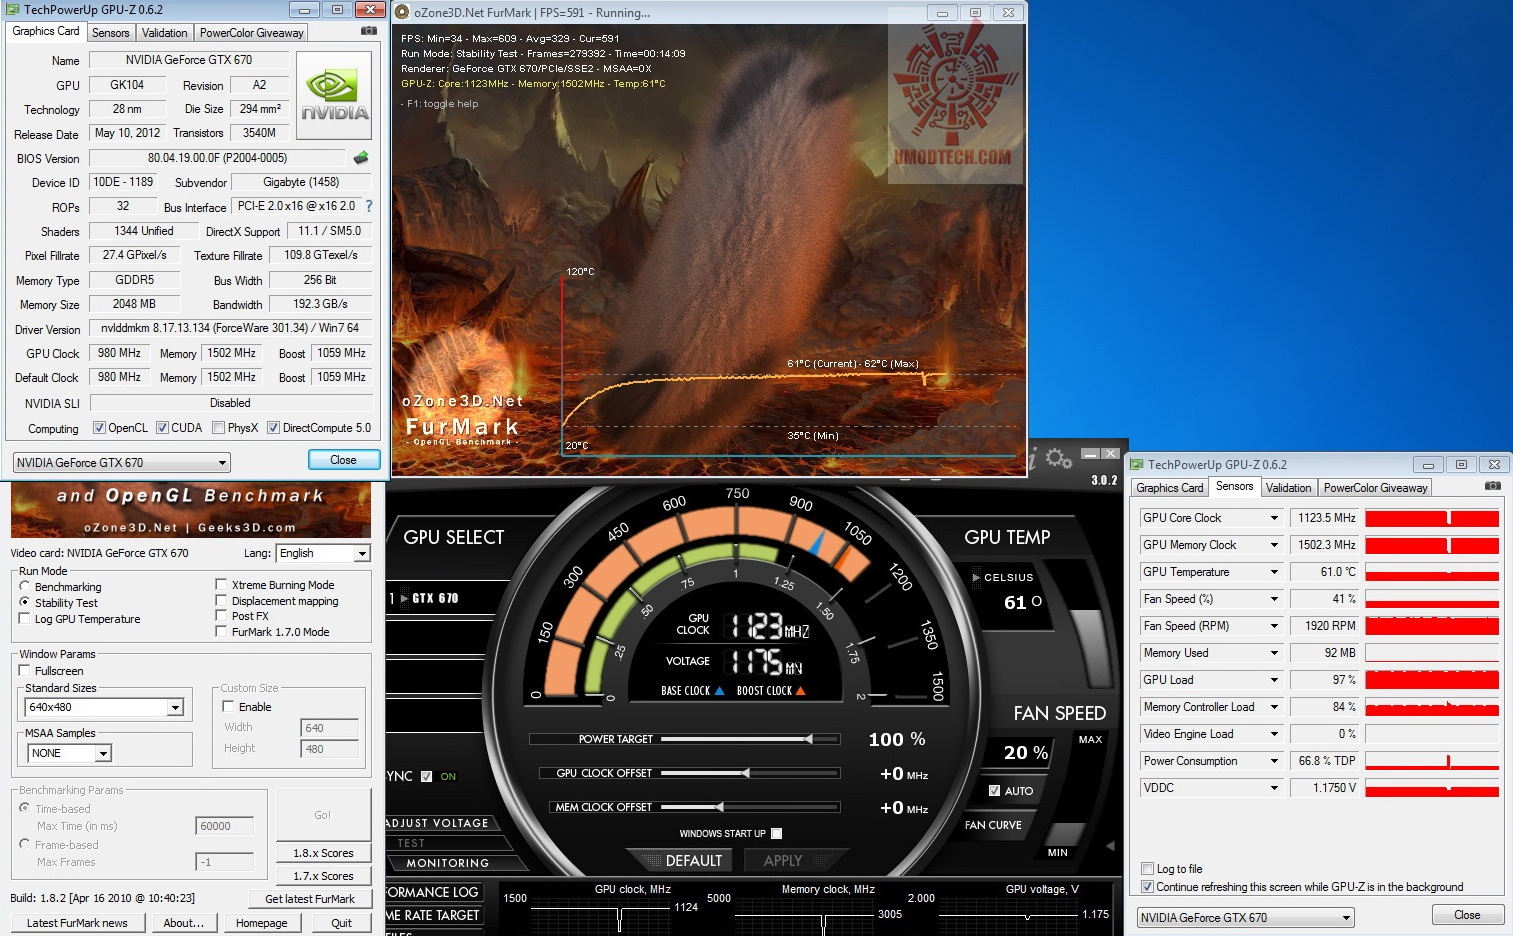Click the GPU CLOCK OFFSET slider handle
The height and width of the screenshot is (936, 1513).
[x=745, y=773]
